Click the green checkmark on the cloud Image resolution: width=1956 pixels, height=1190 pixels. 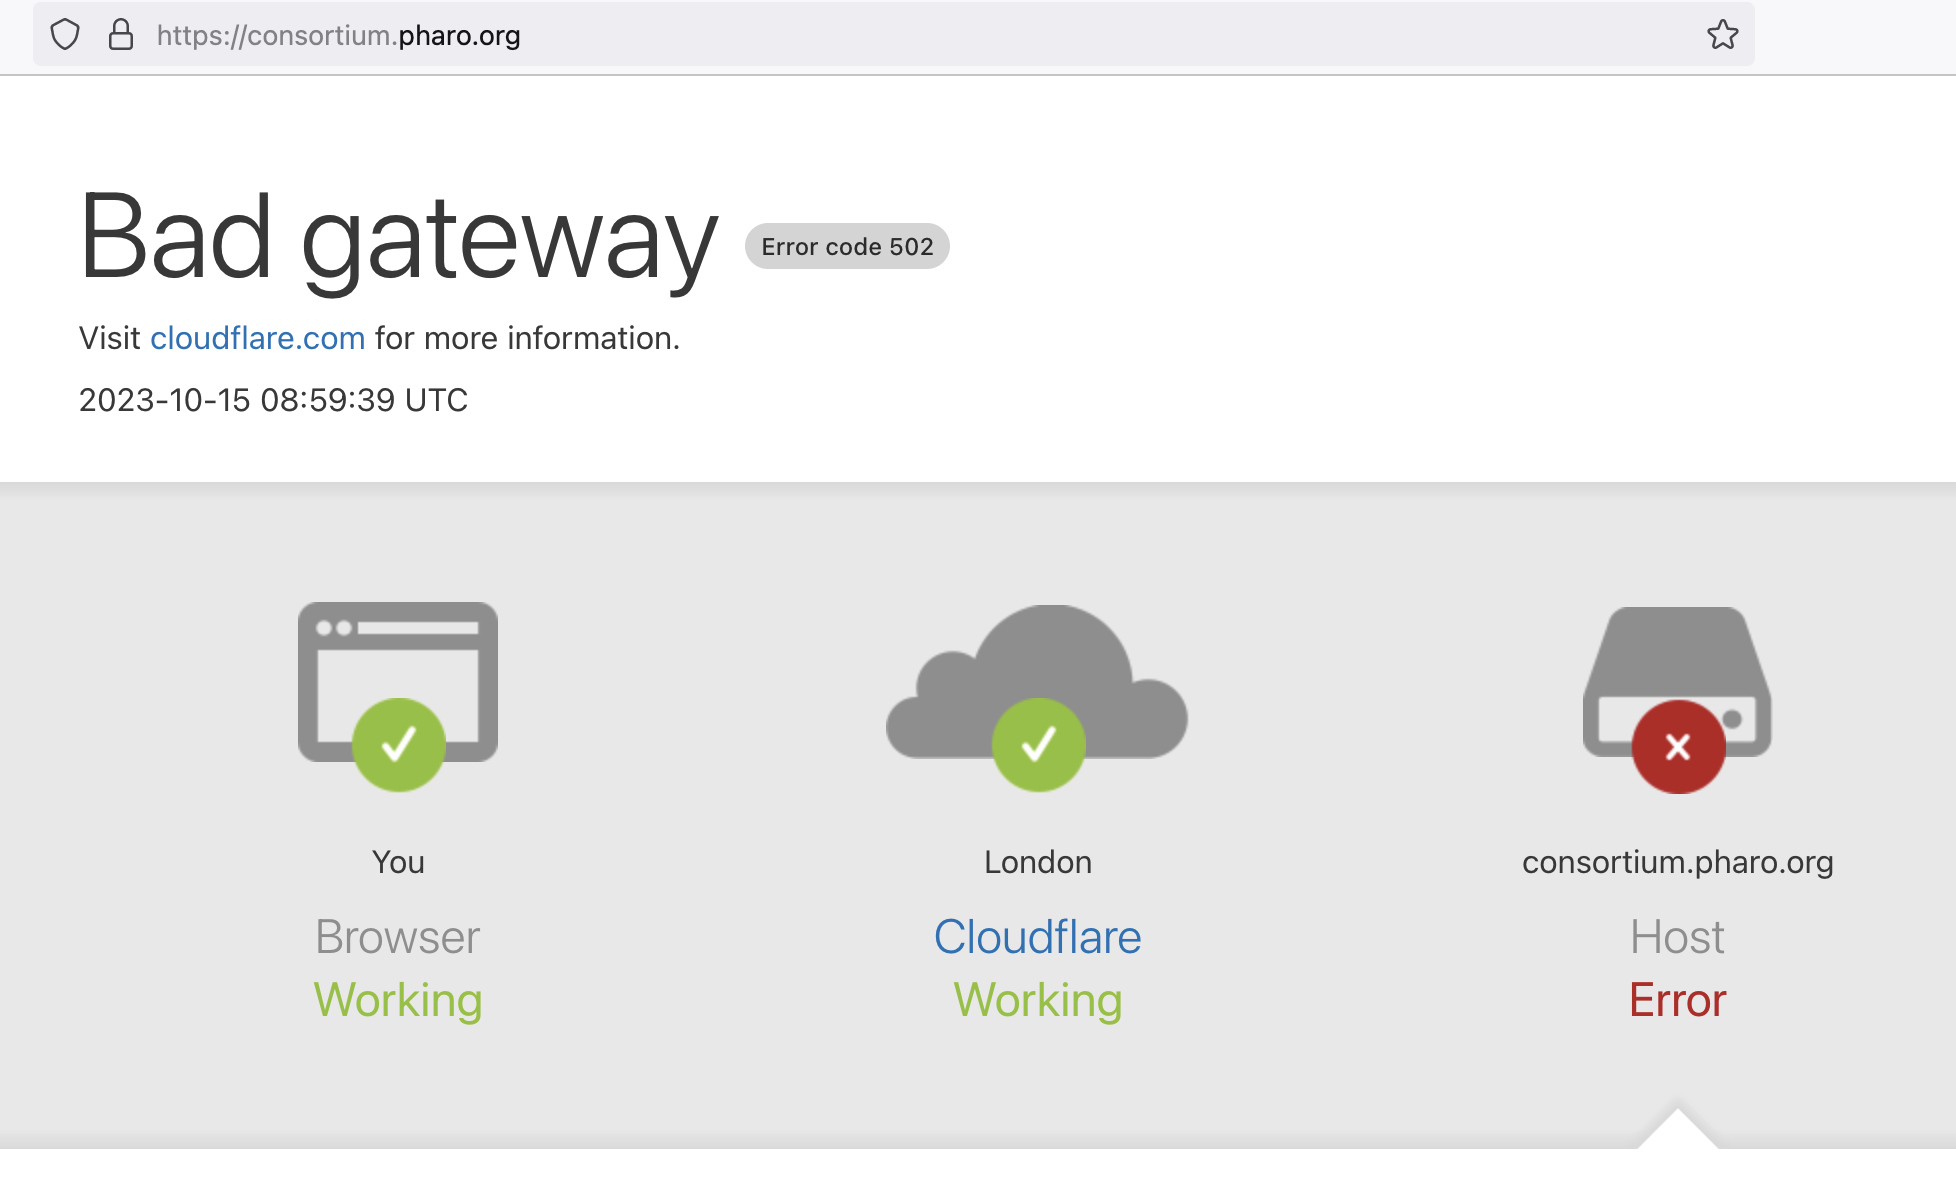coord(1038,745)
